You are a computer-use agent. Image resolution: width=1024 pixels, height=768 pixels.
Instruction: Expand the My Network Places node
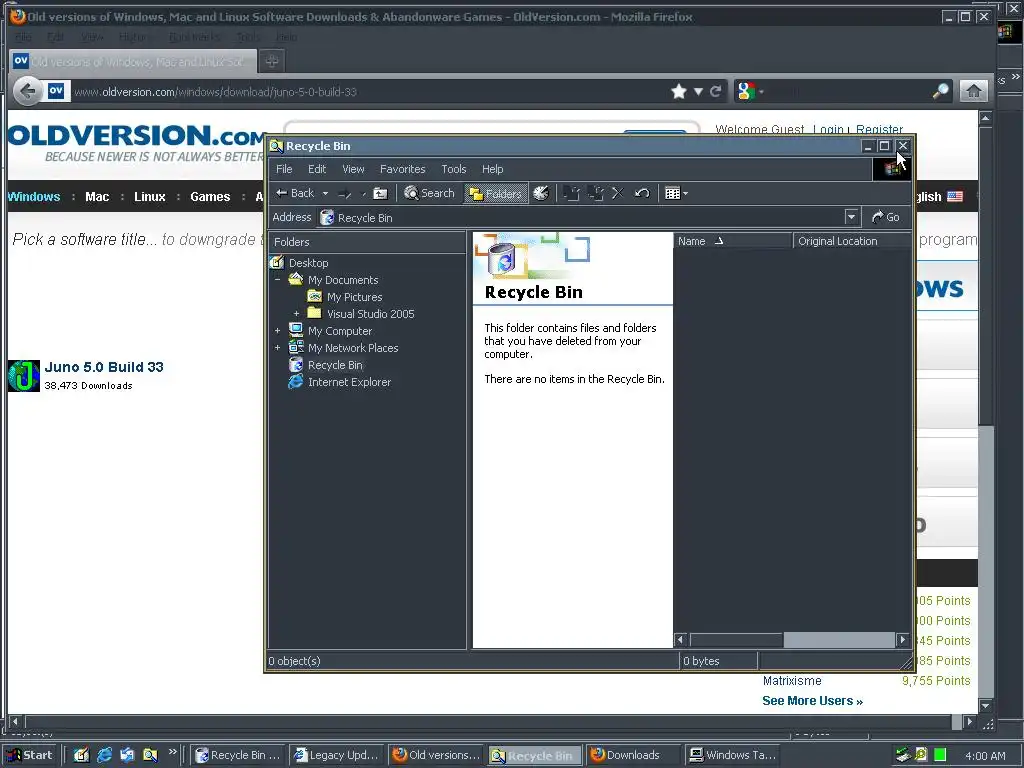(278, 348)
